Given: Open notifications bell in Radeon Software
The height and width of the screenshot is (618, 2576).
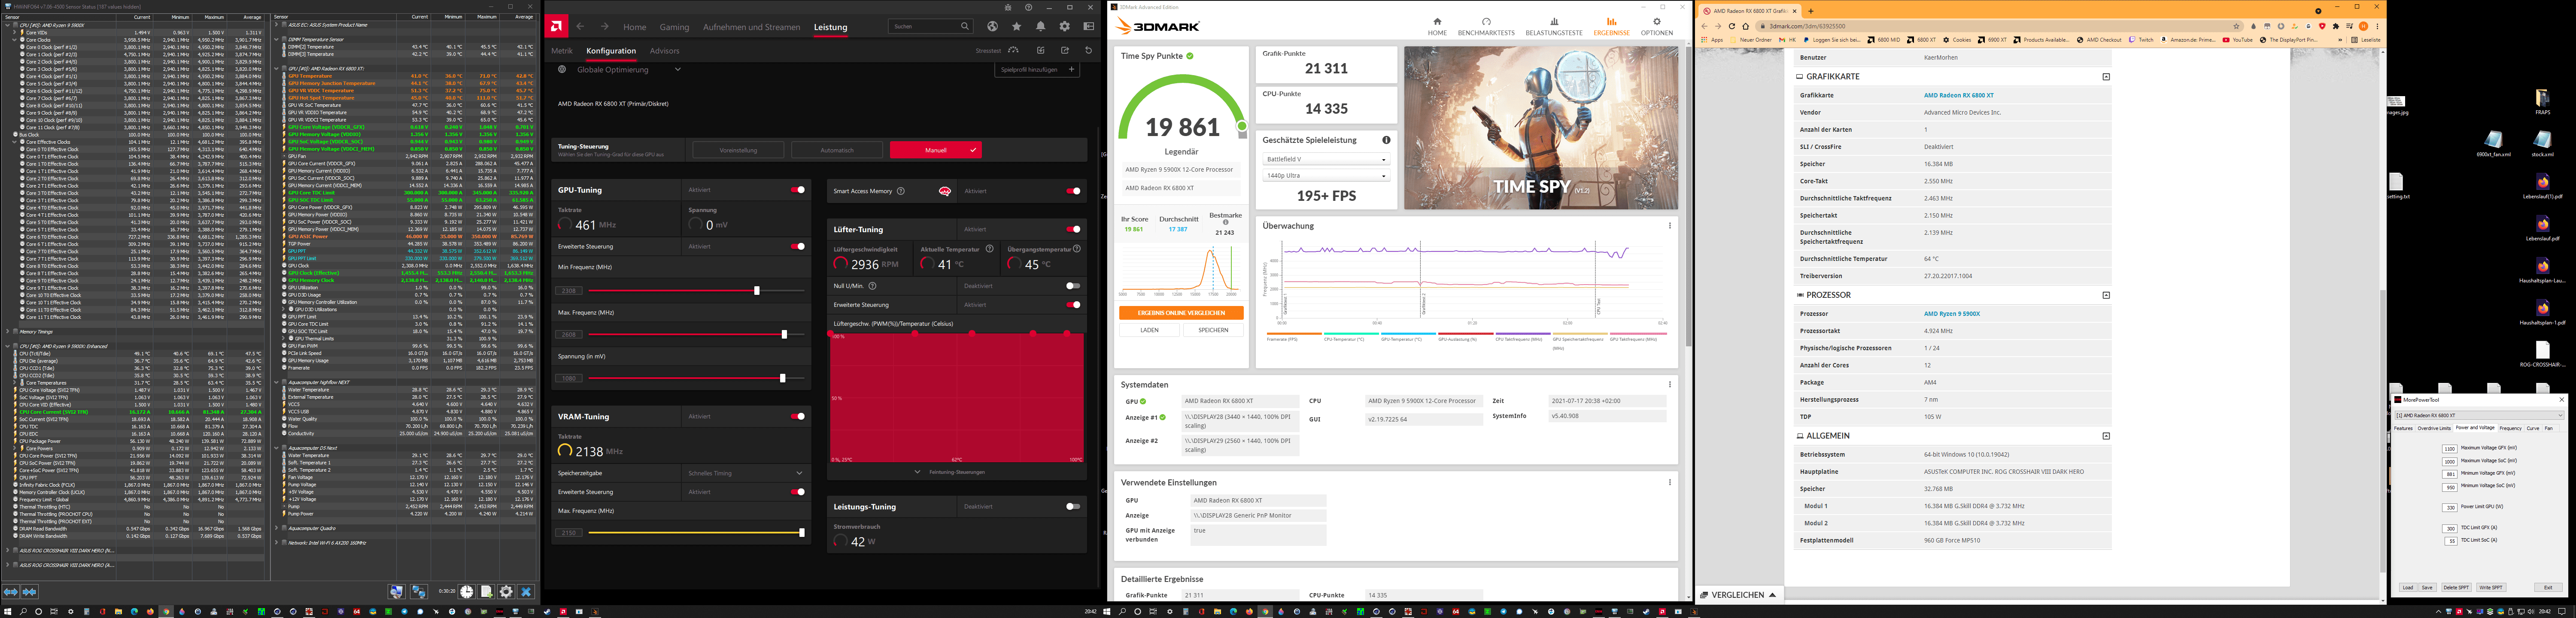Looking at the screenshot, I should (1041, 27).
